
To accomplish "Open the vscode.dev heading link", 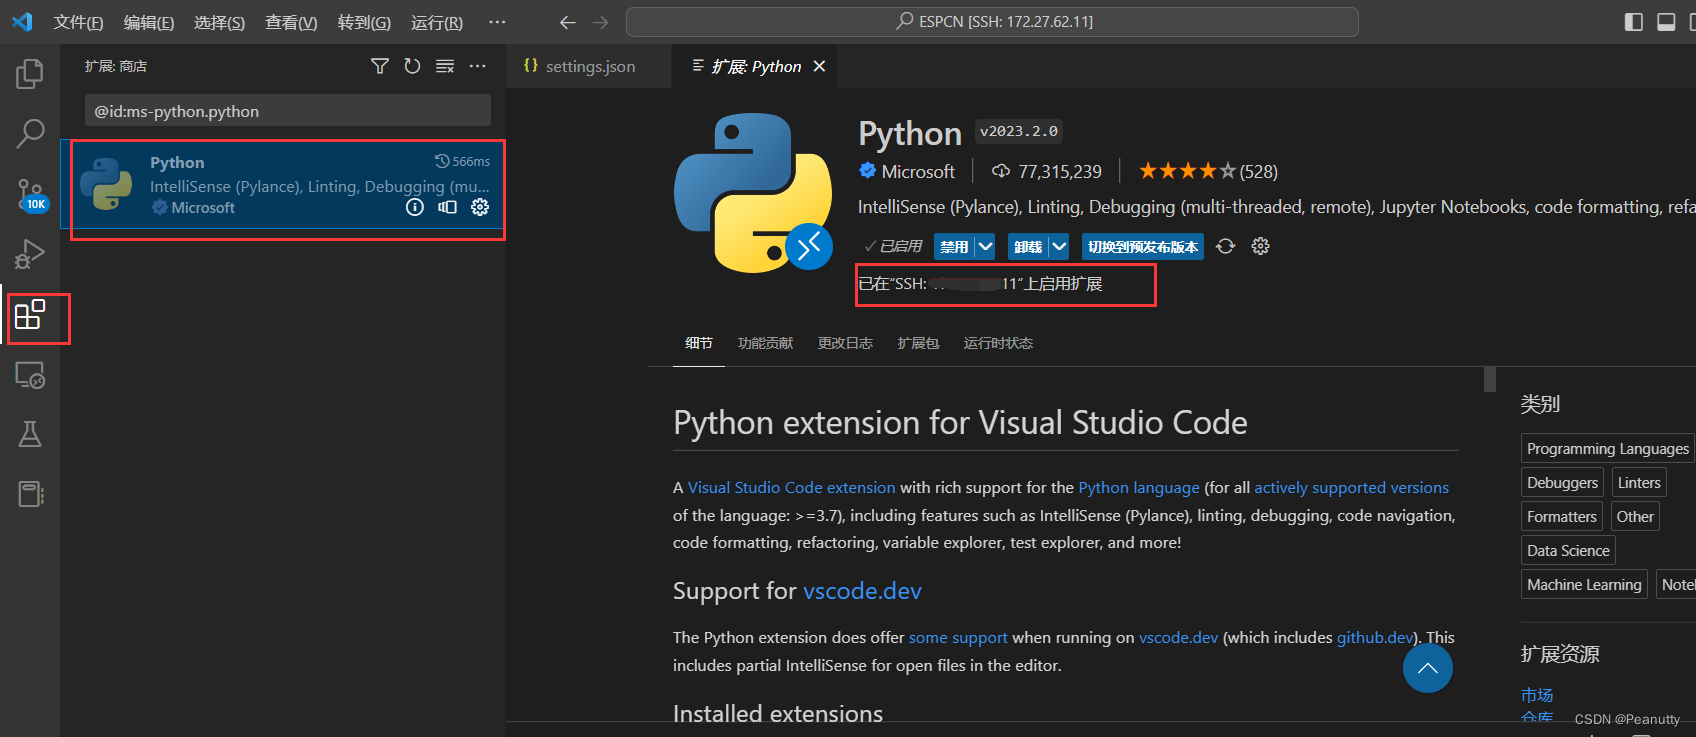I will [862, 590].
